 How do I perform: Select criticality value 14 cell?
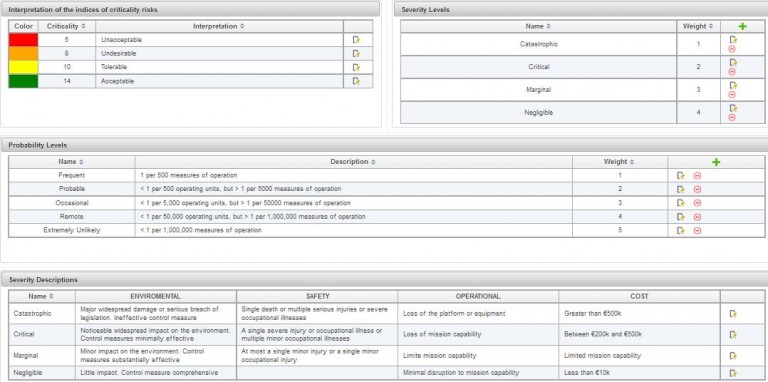pos(67,81)
